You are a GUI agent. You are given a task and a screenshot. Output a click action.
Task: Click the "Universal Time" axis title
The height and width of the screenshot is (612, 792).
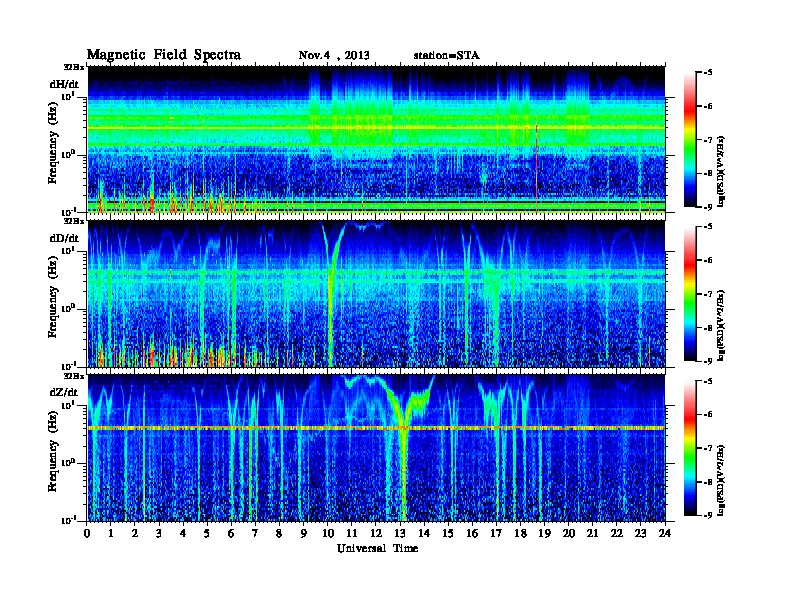tap(377, 548)
